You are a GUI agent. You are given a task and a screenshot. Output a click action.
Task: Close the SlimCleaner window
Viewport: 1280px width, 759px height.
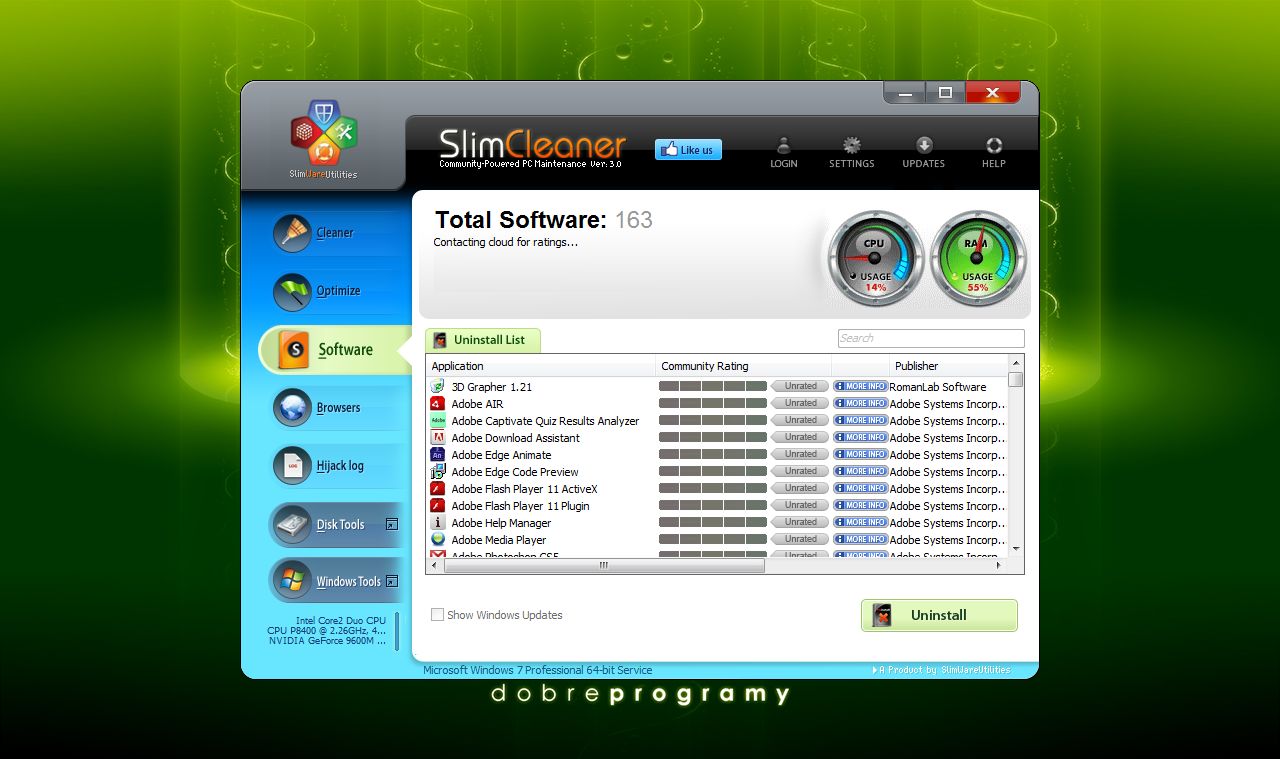(x=992, y=93)
